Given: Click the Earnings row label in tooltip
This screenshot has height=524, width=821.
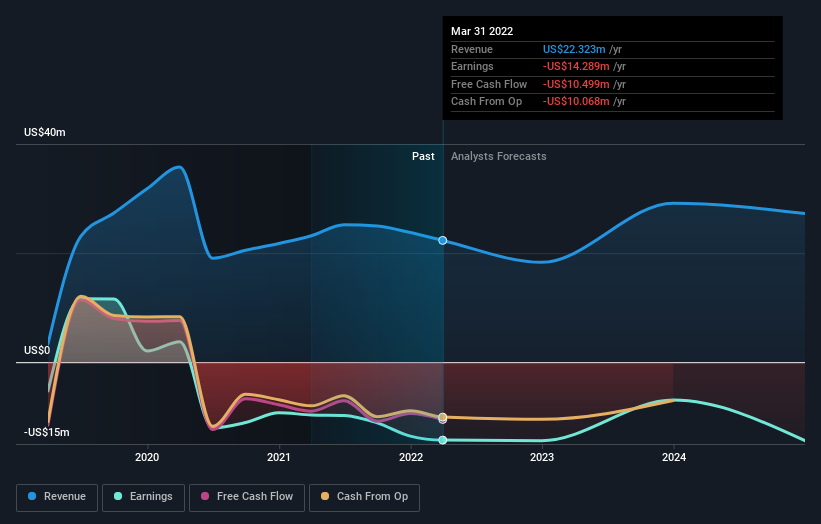Looking at the screenshot, I should (472, 66).
